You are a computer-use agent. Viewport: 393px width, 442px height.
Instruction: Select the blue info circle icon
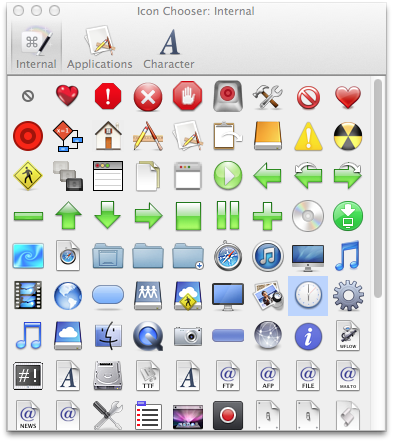click(x=308, y=336)
